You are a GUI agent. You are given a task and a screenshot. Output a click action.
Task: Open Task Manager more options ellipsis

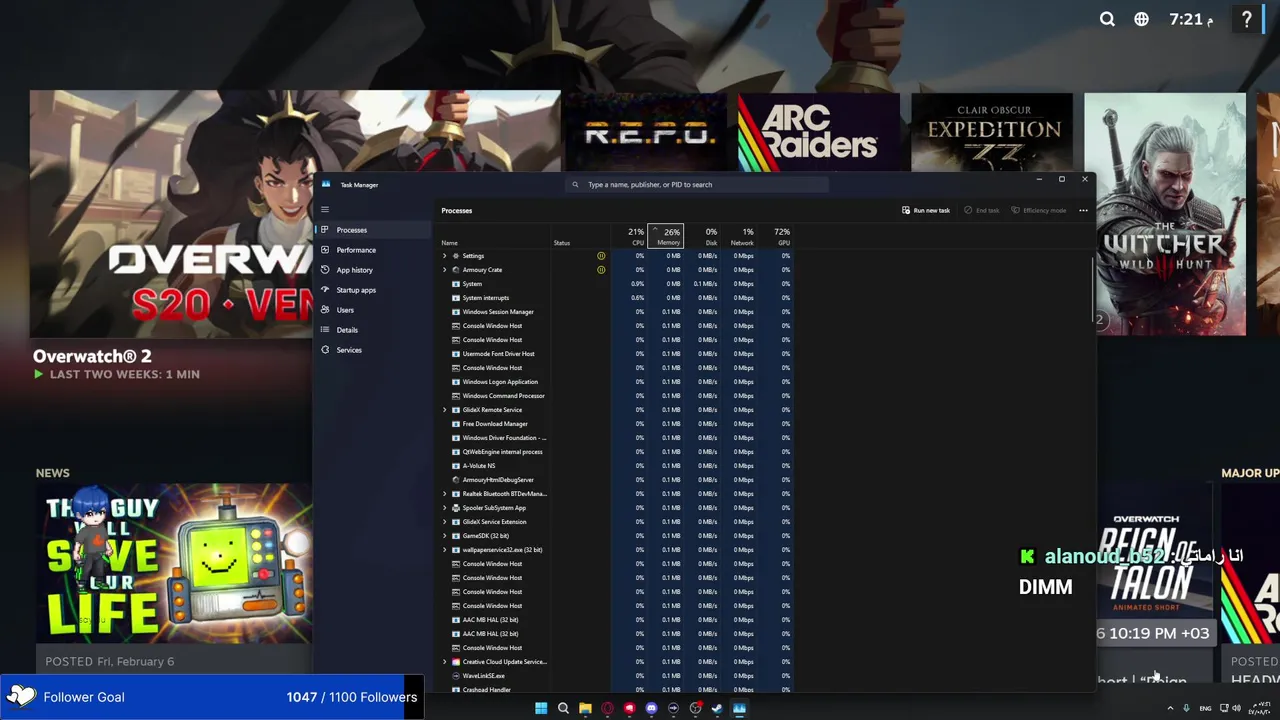(1083, 210)
